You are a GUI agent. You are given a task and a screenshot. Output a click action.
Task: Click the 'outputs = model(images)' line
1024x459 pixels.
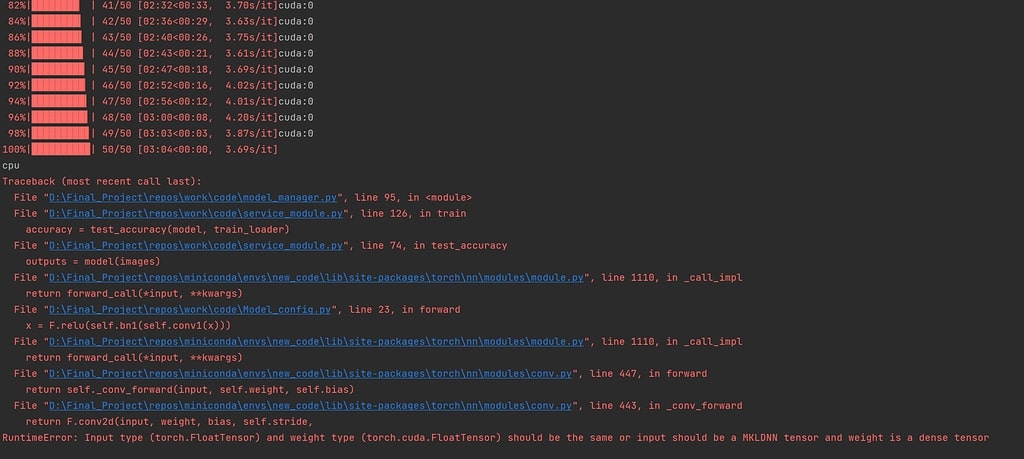tap(93, 261)
